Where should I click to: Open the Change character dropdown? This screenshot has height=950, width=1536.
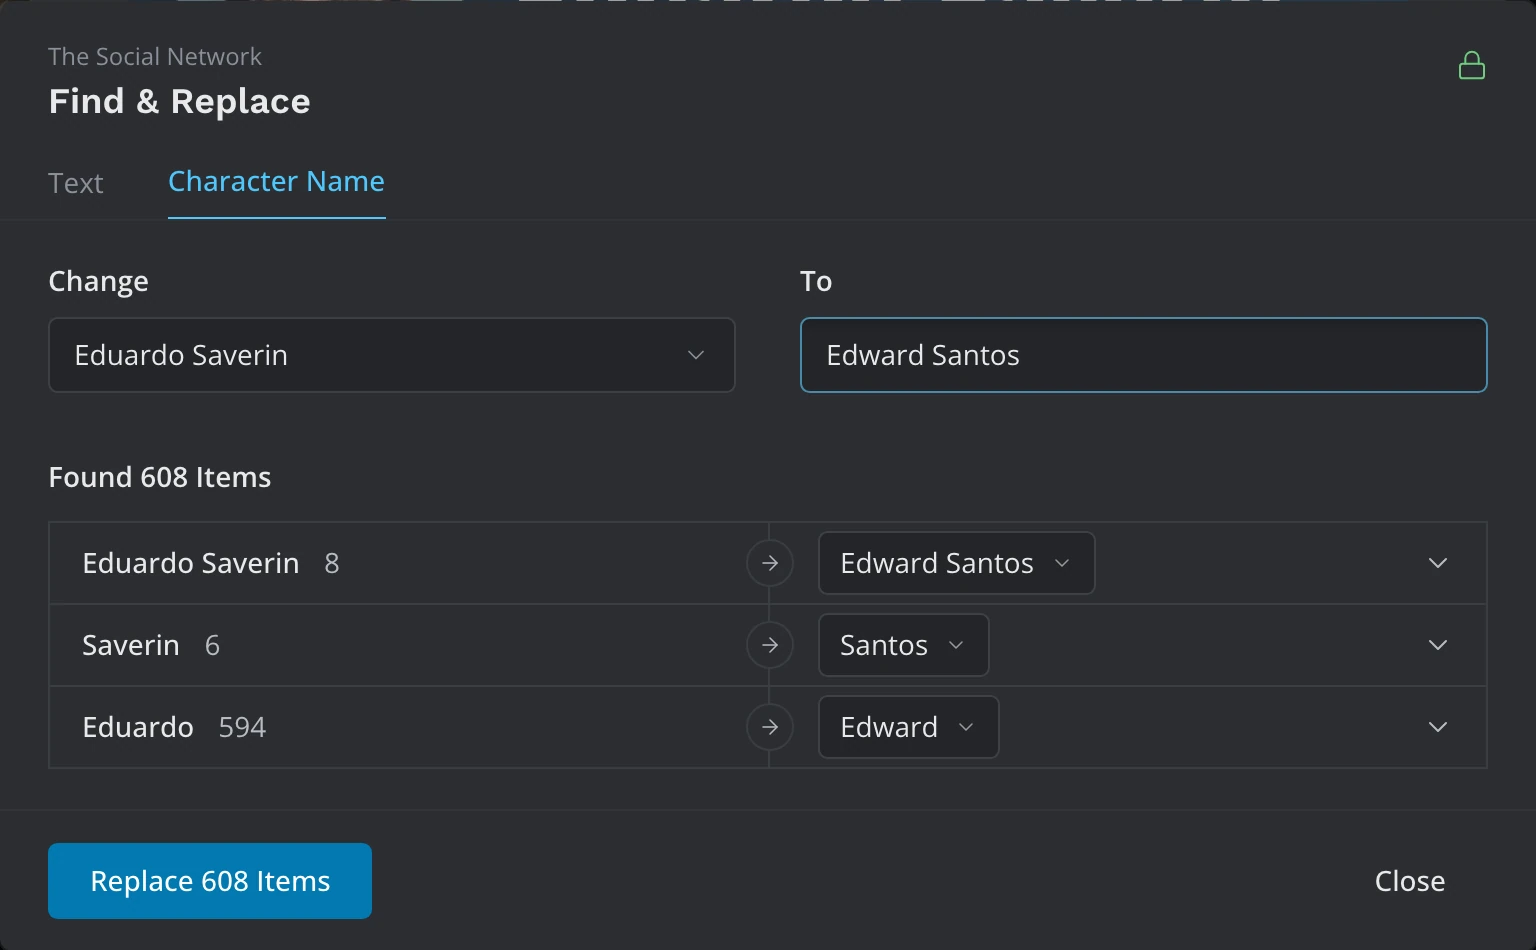[392, 355]
